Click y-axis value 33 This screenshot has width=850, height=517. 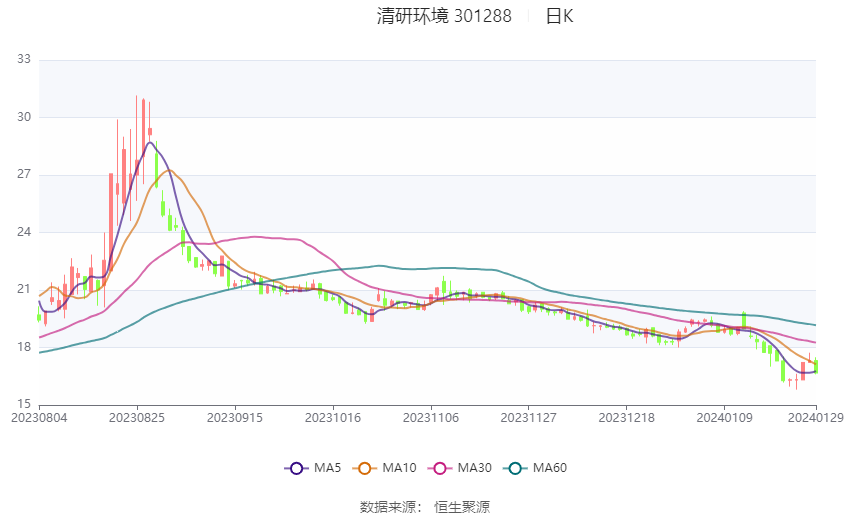(24, 59)
